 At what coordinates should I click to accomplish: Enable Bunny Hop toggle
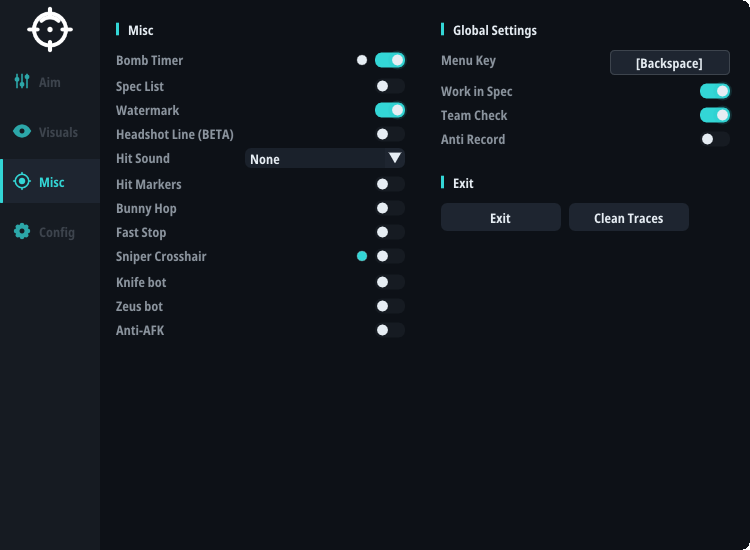(390, 208)
